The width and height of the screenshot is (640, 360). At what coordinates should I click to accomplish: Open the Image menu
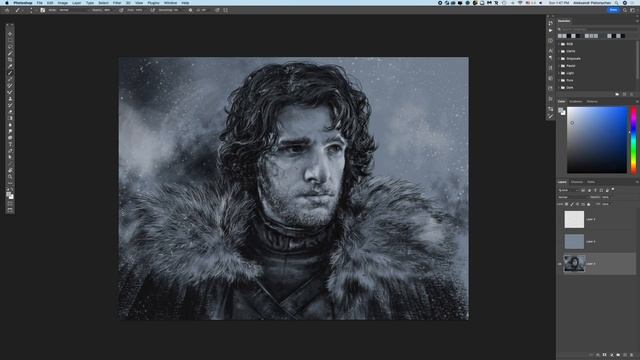click(62, 3)
